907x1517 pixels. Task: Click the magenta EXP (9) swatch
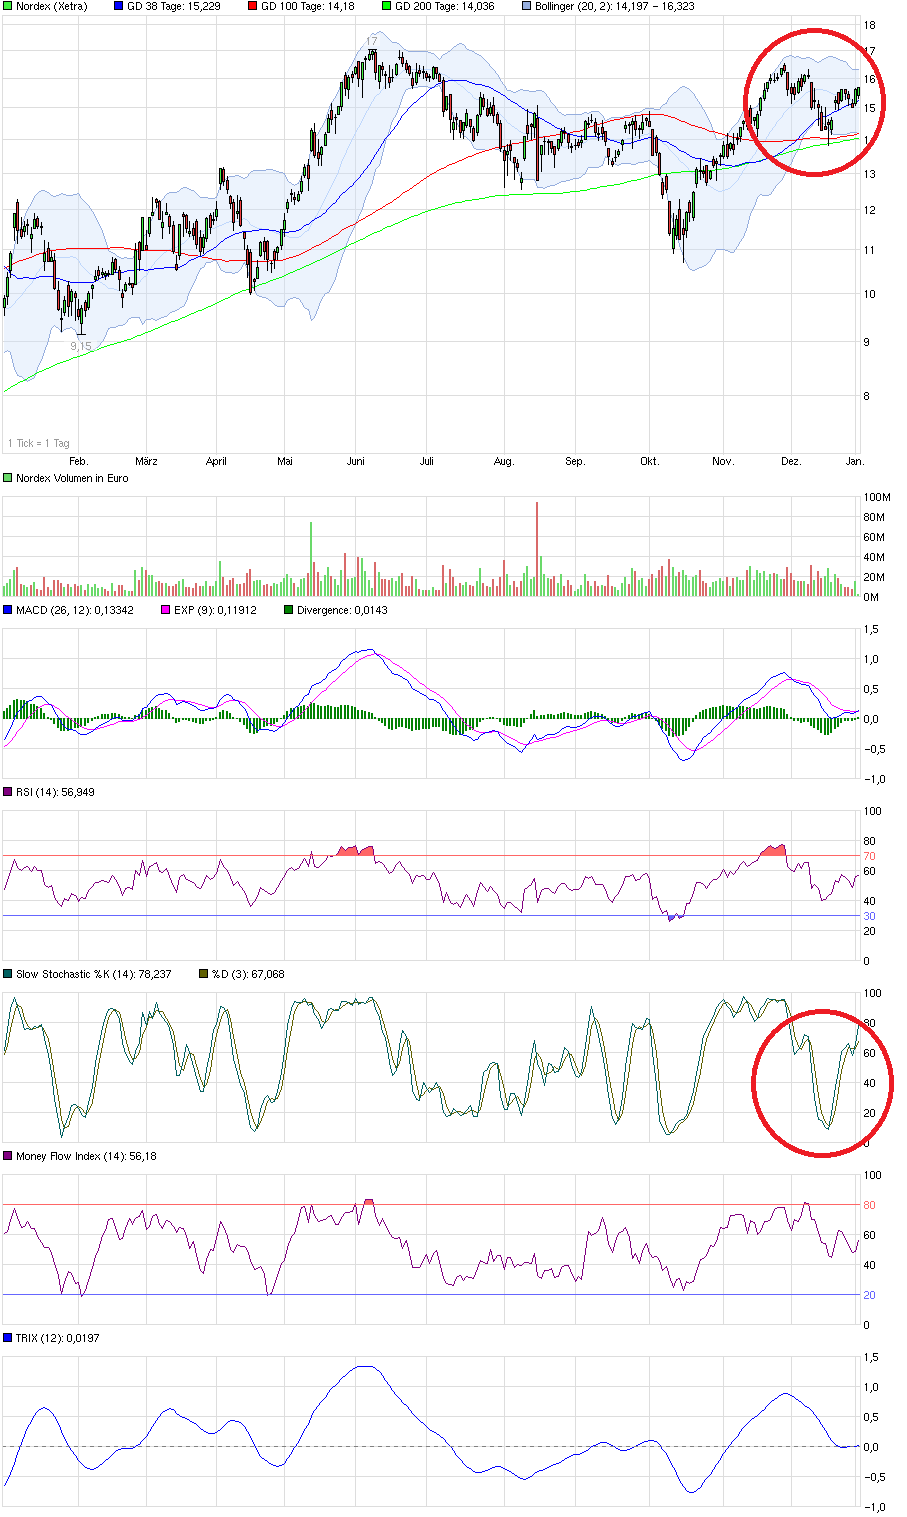166,610
